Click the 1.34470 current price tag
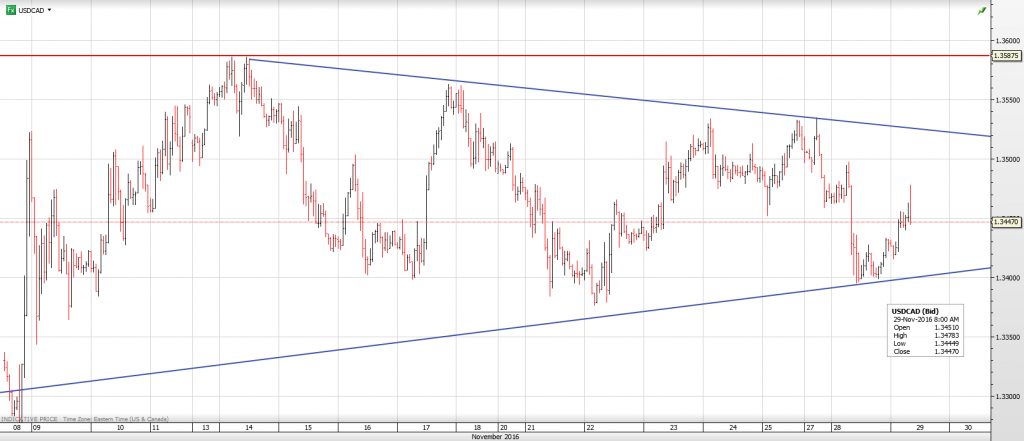The width and height of the screenshot is (1024, 441). click(x=1006, y=222)
